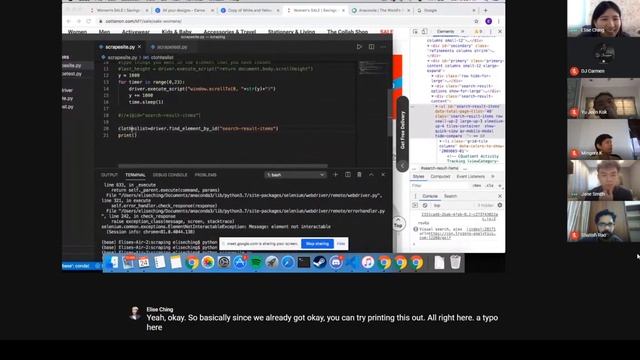Click the Stop sharing button
The height and width of the screenshot is (360, 640).
click(x=317, y=244)
